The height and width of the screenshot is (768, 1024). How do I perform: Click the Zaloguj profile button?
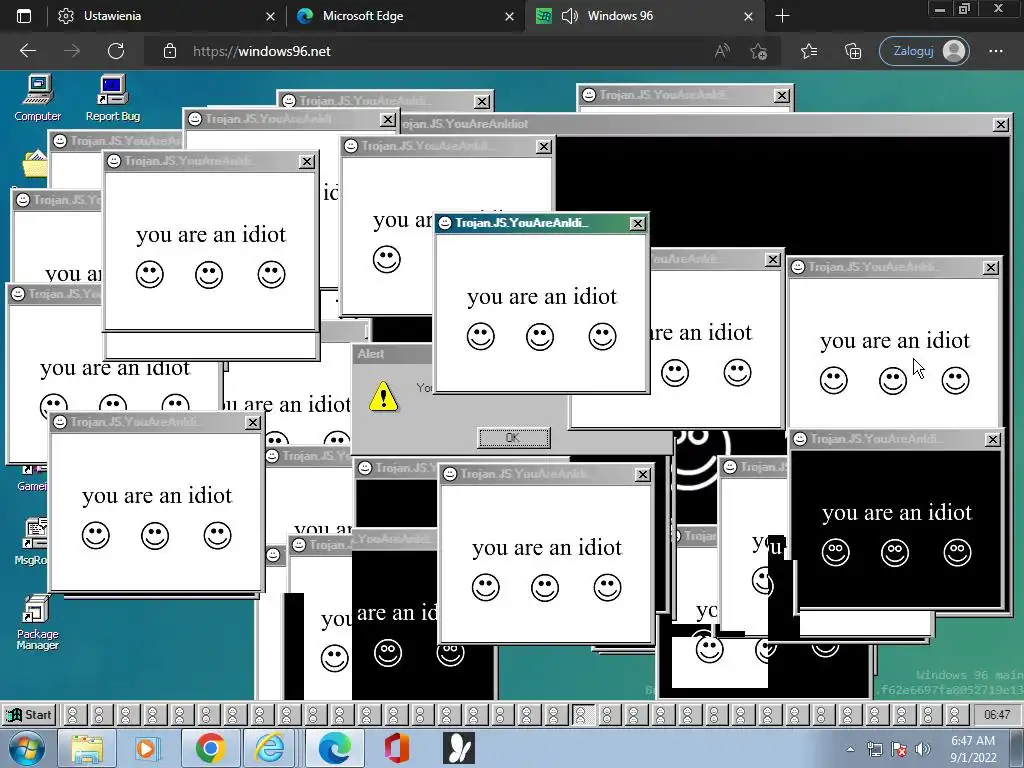[925, 51]
